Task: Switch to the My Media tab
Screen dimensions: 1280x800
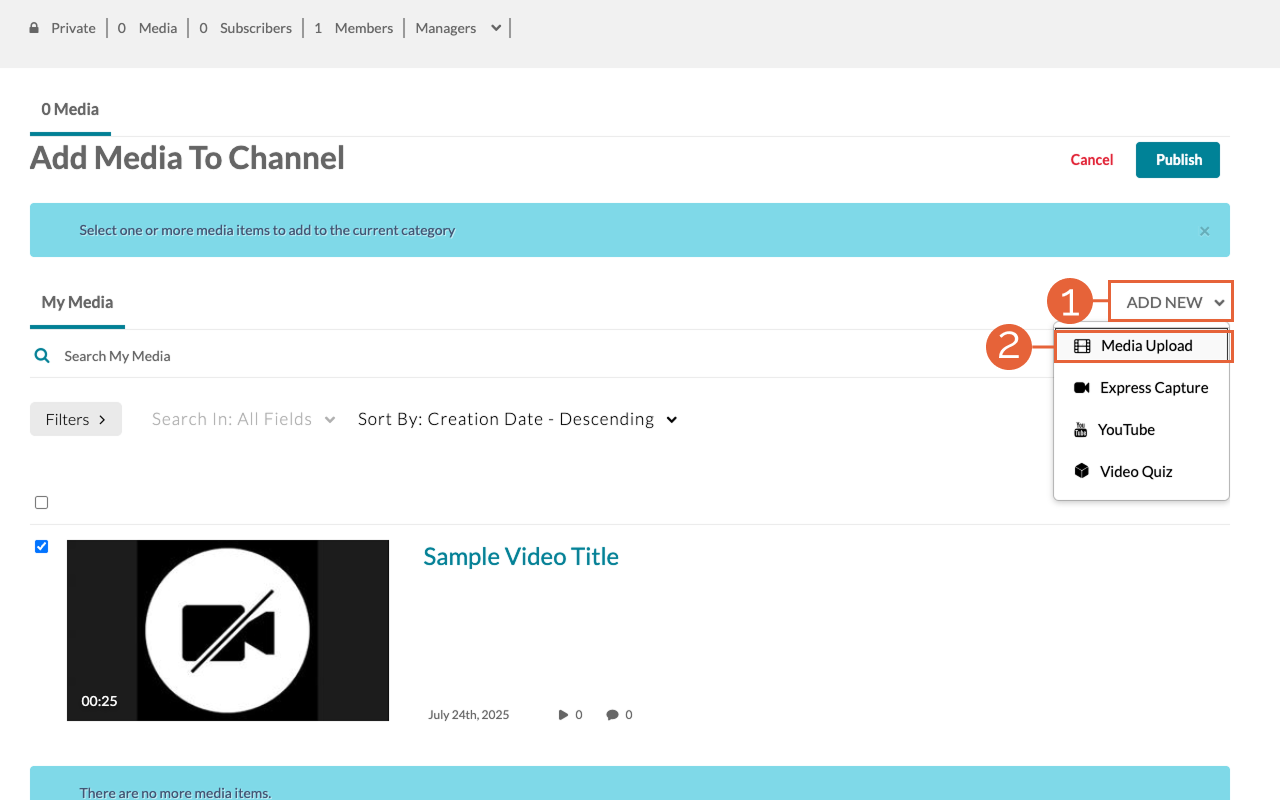Action: (76, 302)
